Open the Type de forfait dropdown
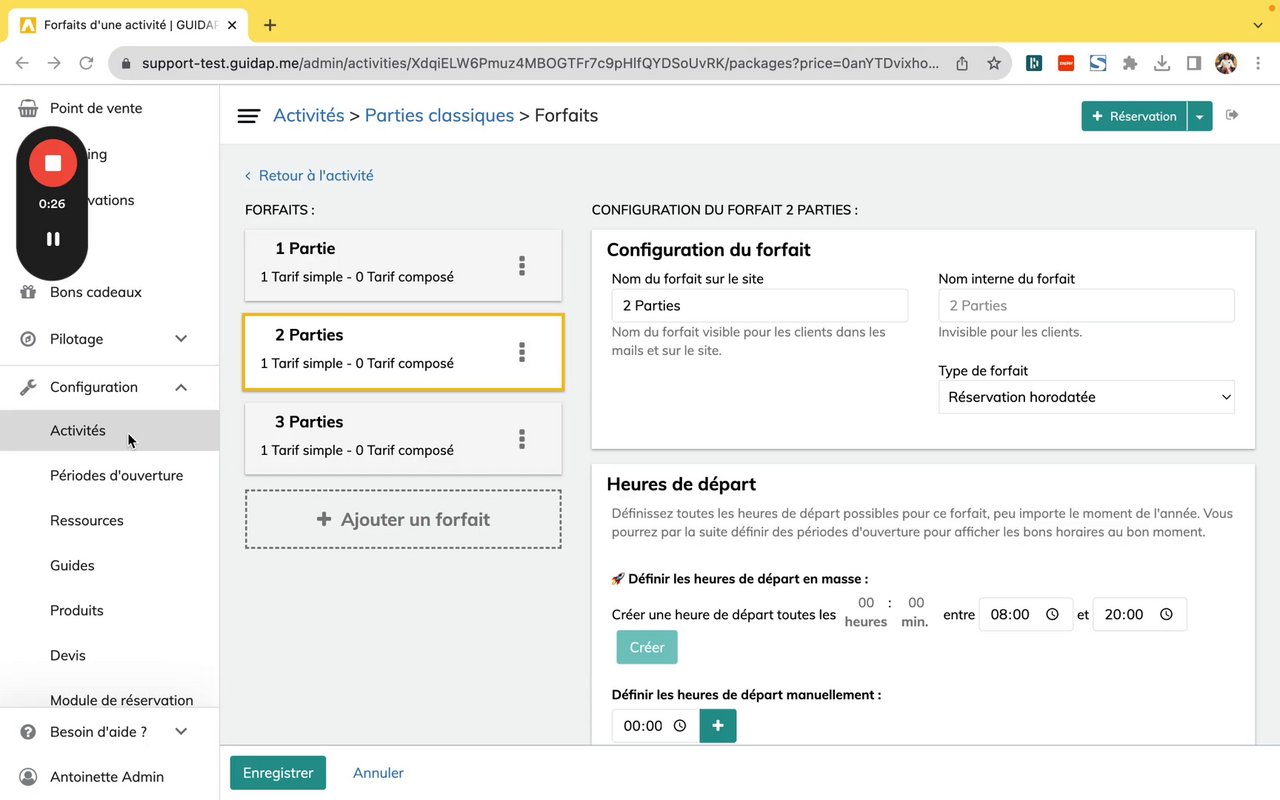This screenshot has height=800, width=1280. pyautogui.click(x=1086, y=397)
